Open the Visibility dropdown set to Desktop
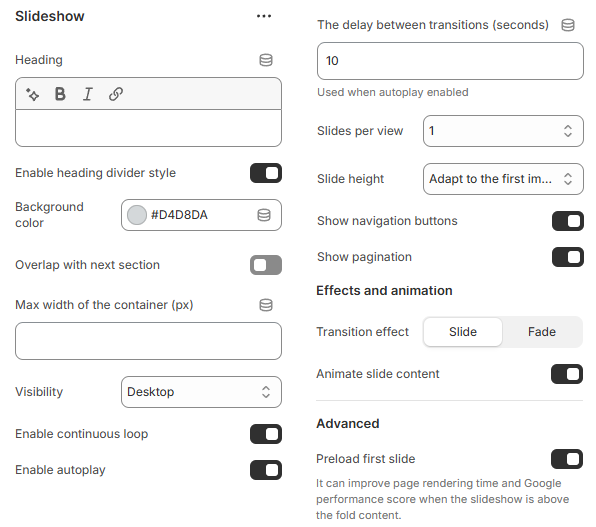This screenshot has height=527, width=596. click(201, 392)
